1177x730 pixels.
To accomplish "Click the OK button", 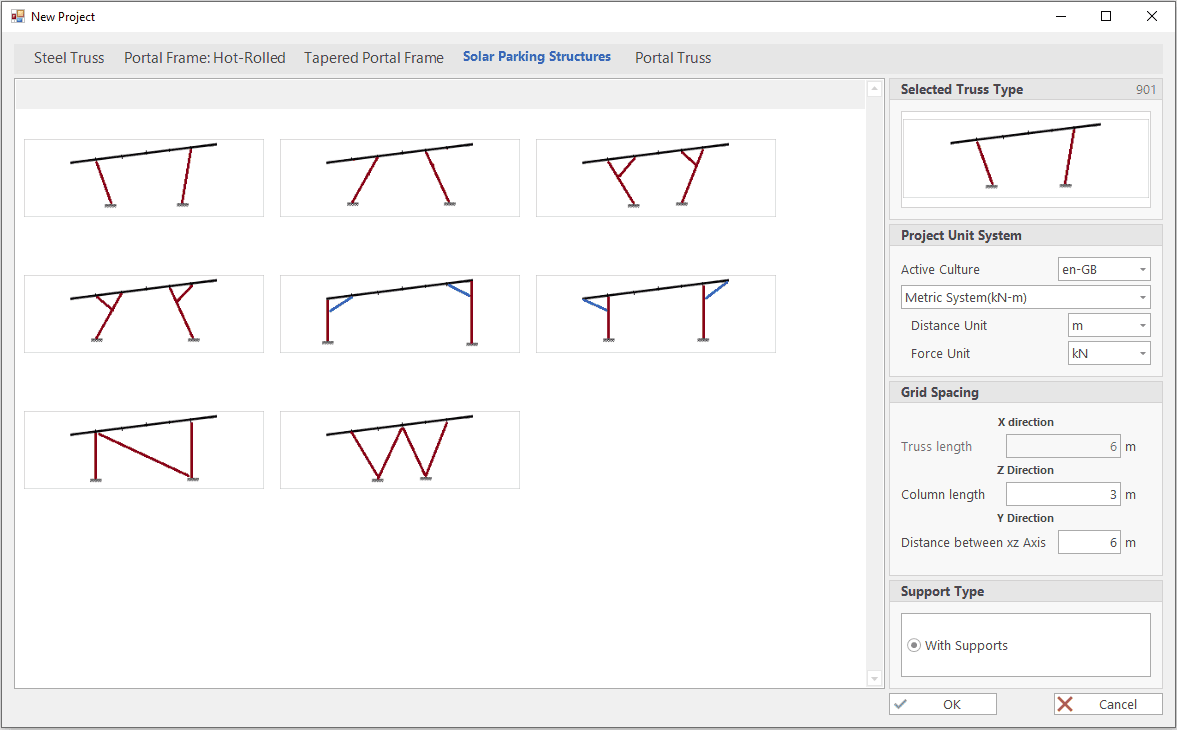I will pos(942,704).
